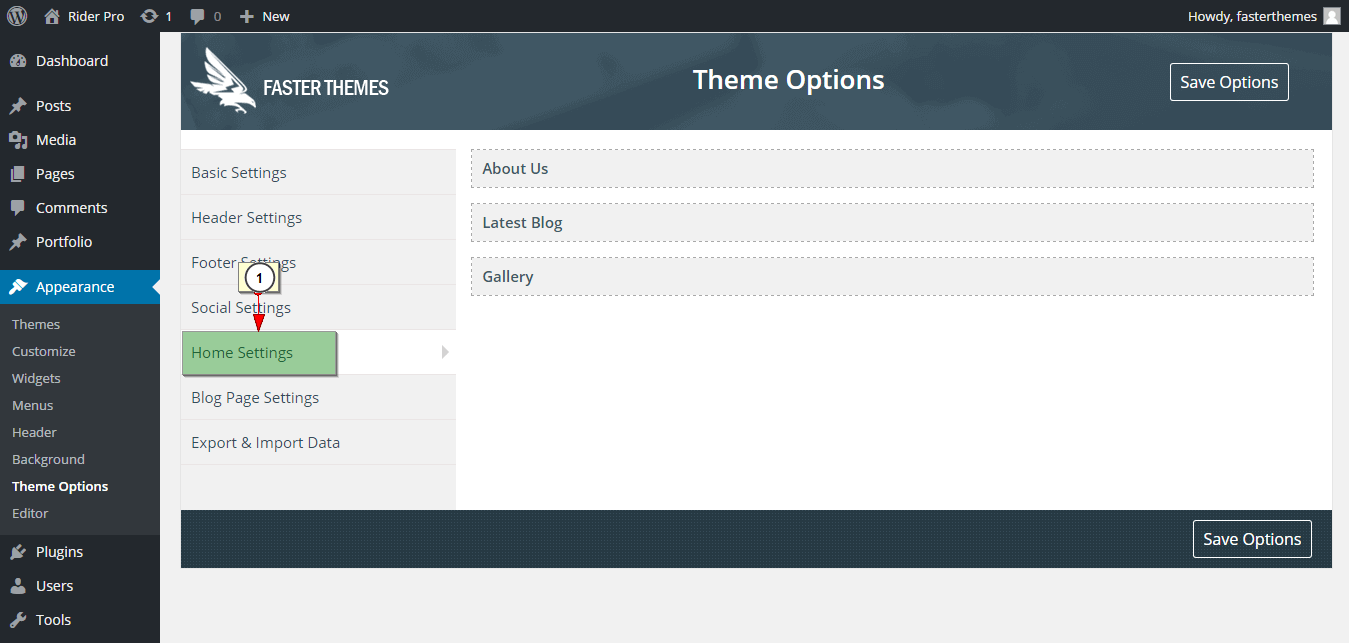1349x643 pixels.
Task: Expand the Gallery section
Action: pyautogui.click(x=892, y=277)
